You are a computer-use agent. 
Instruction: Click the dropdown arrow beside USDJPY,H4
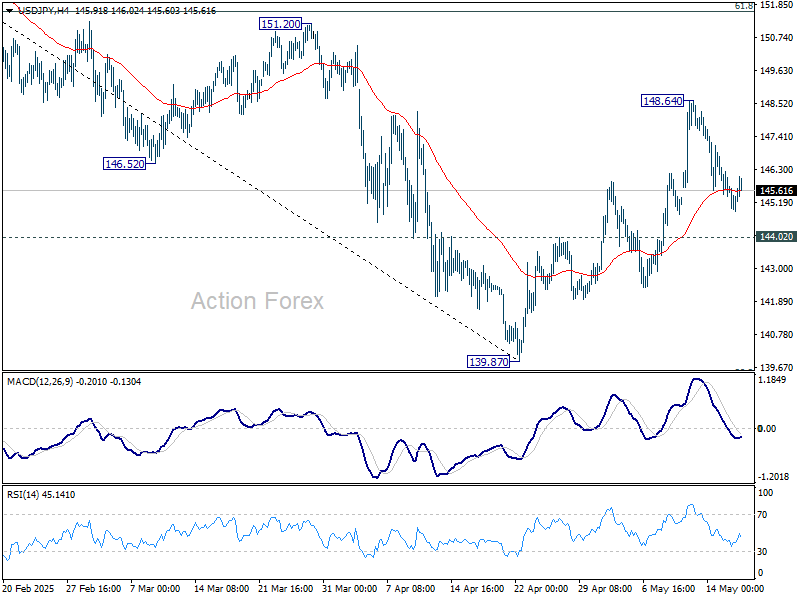tap(9, 9)
